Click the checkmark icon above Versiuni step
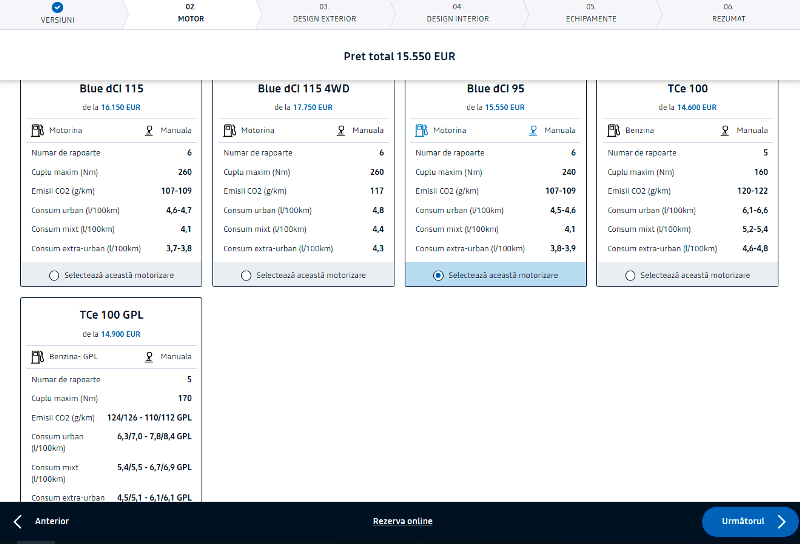This screenshot has height=544, width=800. [56, 7]
